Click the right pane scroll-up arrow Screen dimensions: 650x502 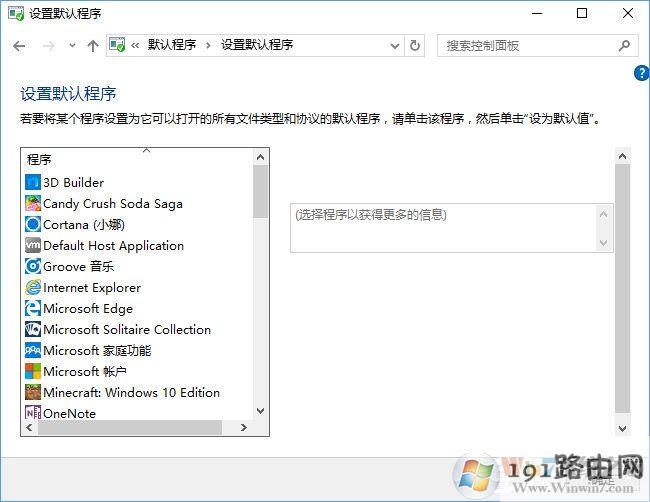coord(622,156)
